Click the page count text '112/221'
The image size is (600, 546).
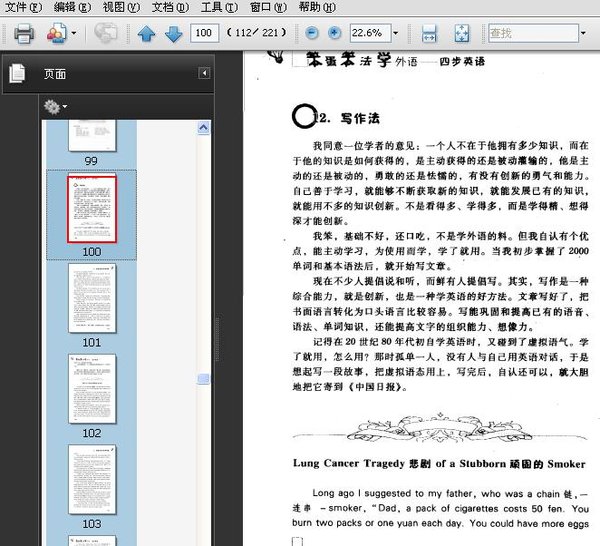(256, 33)
